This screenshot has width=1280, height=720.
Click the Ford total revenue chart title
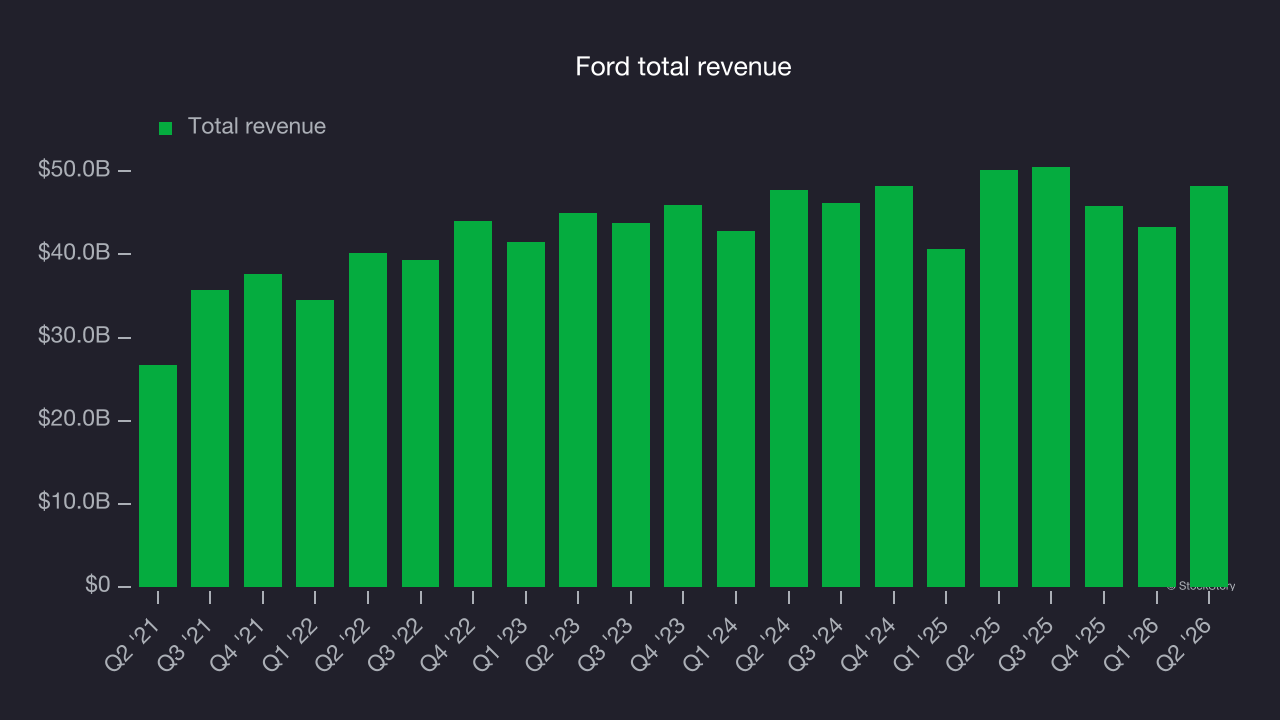(683, 67)
